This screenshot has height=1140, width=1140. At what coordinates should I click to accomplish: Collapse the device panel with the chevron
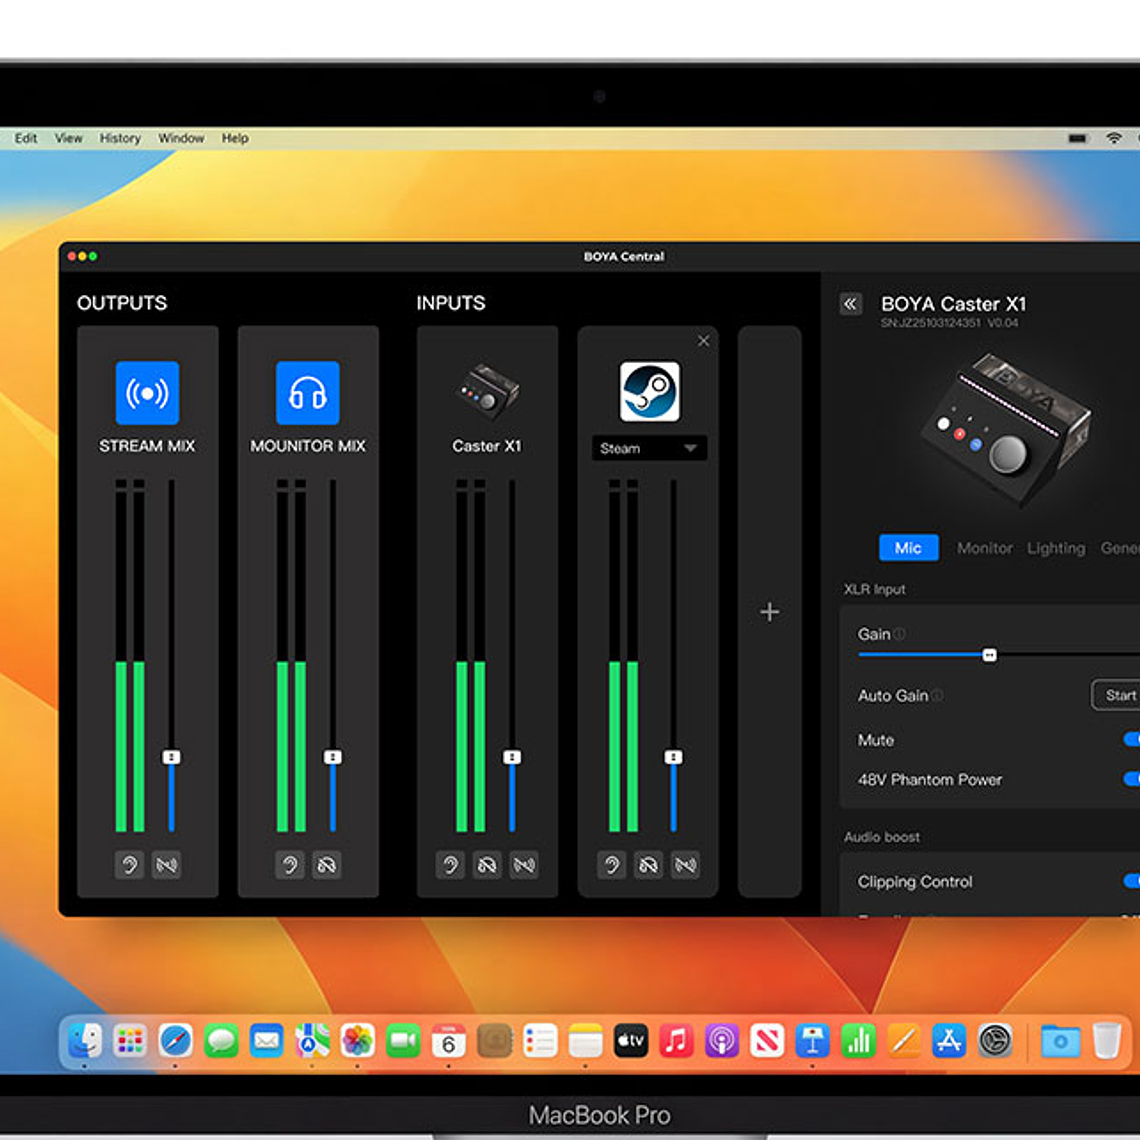click(851, 303)
